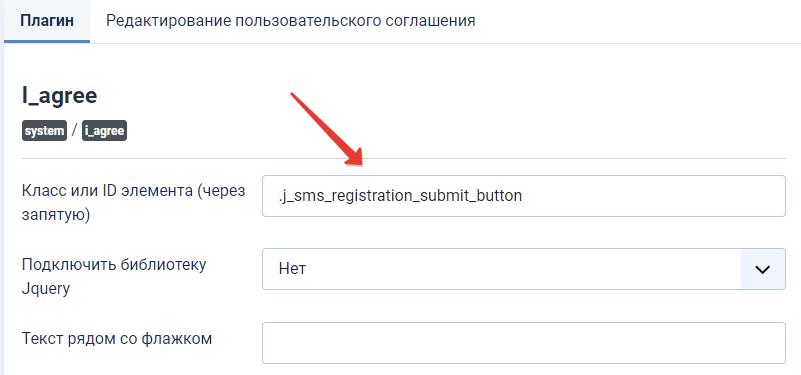
Task: Open Редактирование пользовательского соглашения tab
Action: point(291,21)
